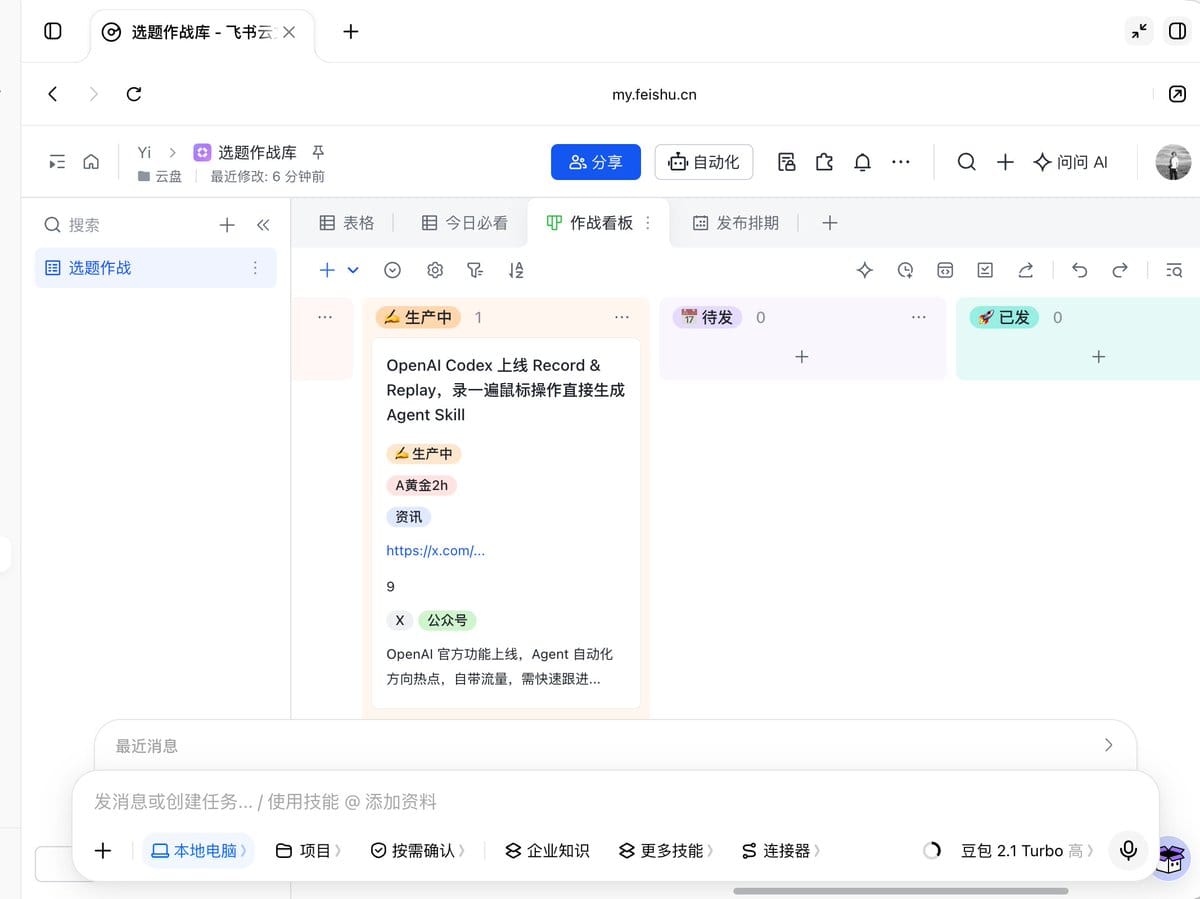Switch to the 表格 view tab
The image size is (1200, 899).
[x=346, y=223]
